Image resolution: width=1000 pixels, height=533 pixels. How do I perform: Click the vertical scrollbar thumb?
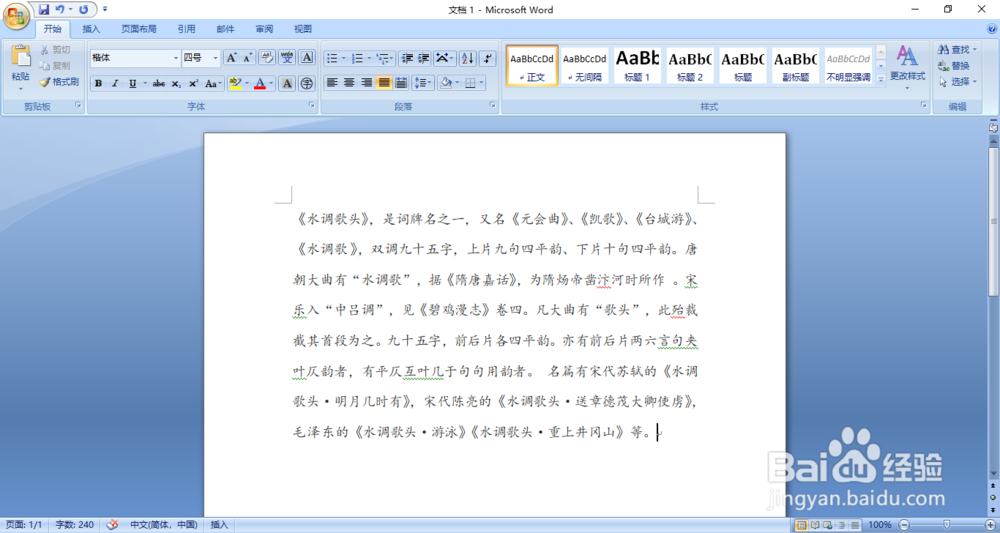click(x=993, y=222)
